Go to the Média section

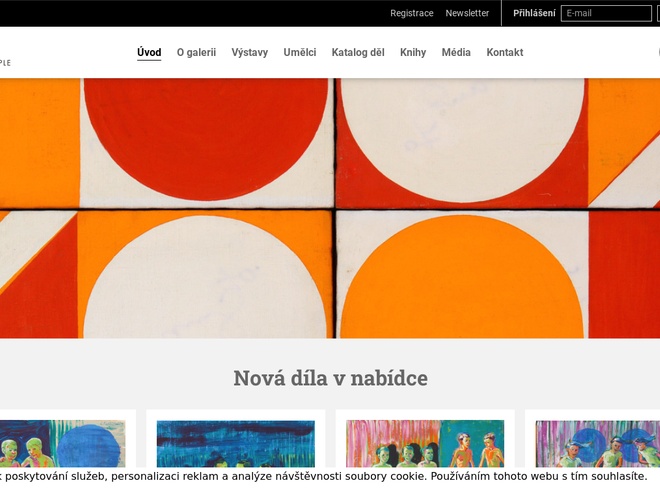tap(456, 53)
